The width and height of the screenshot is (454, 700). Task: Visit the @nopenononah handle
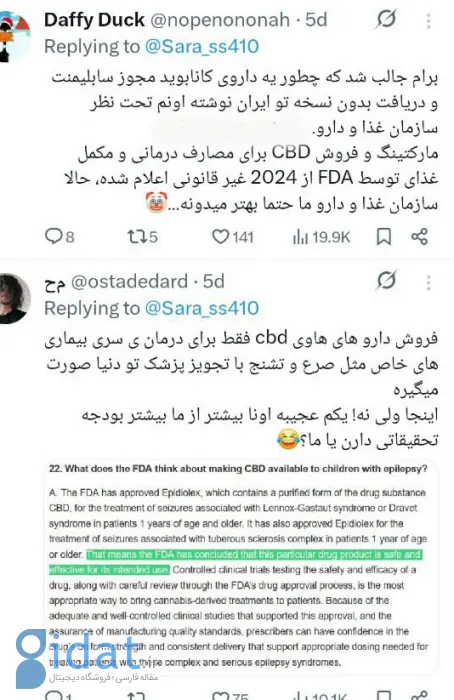220,20
